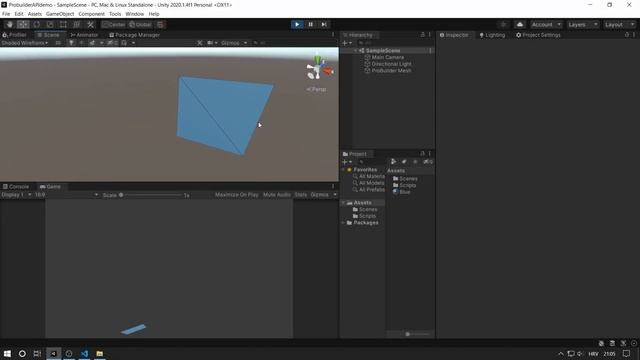Expand the Packages folder in Project

pyautogui.click(x=343, y=223)
